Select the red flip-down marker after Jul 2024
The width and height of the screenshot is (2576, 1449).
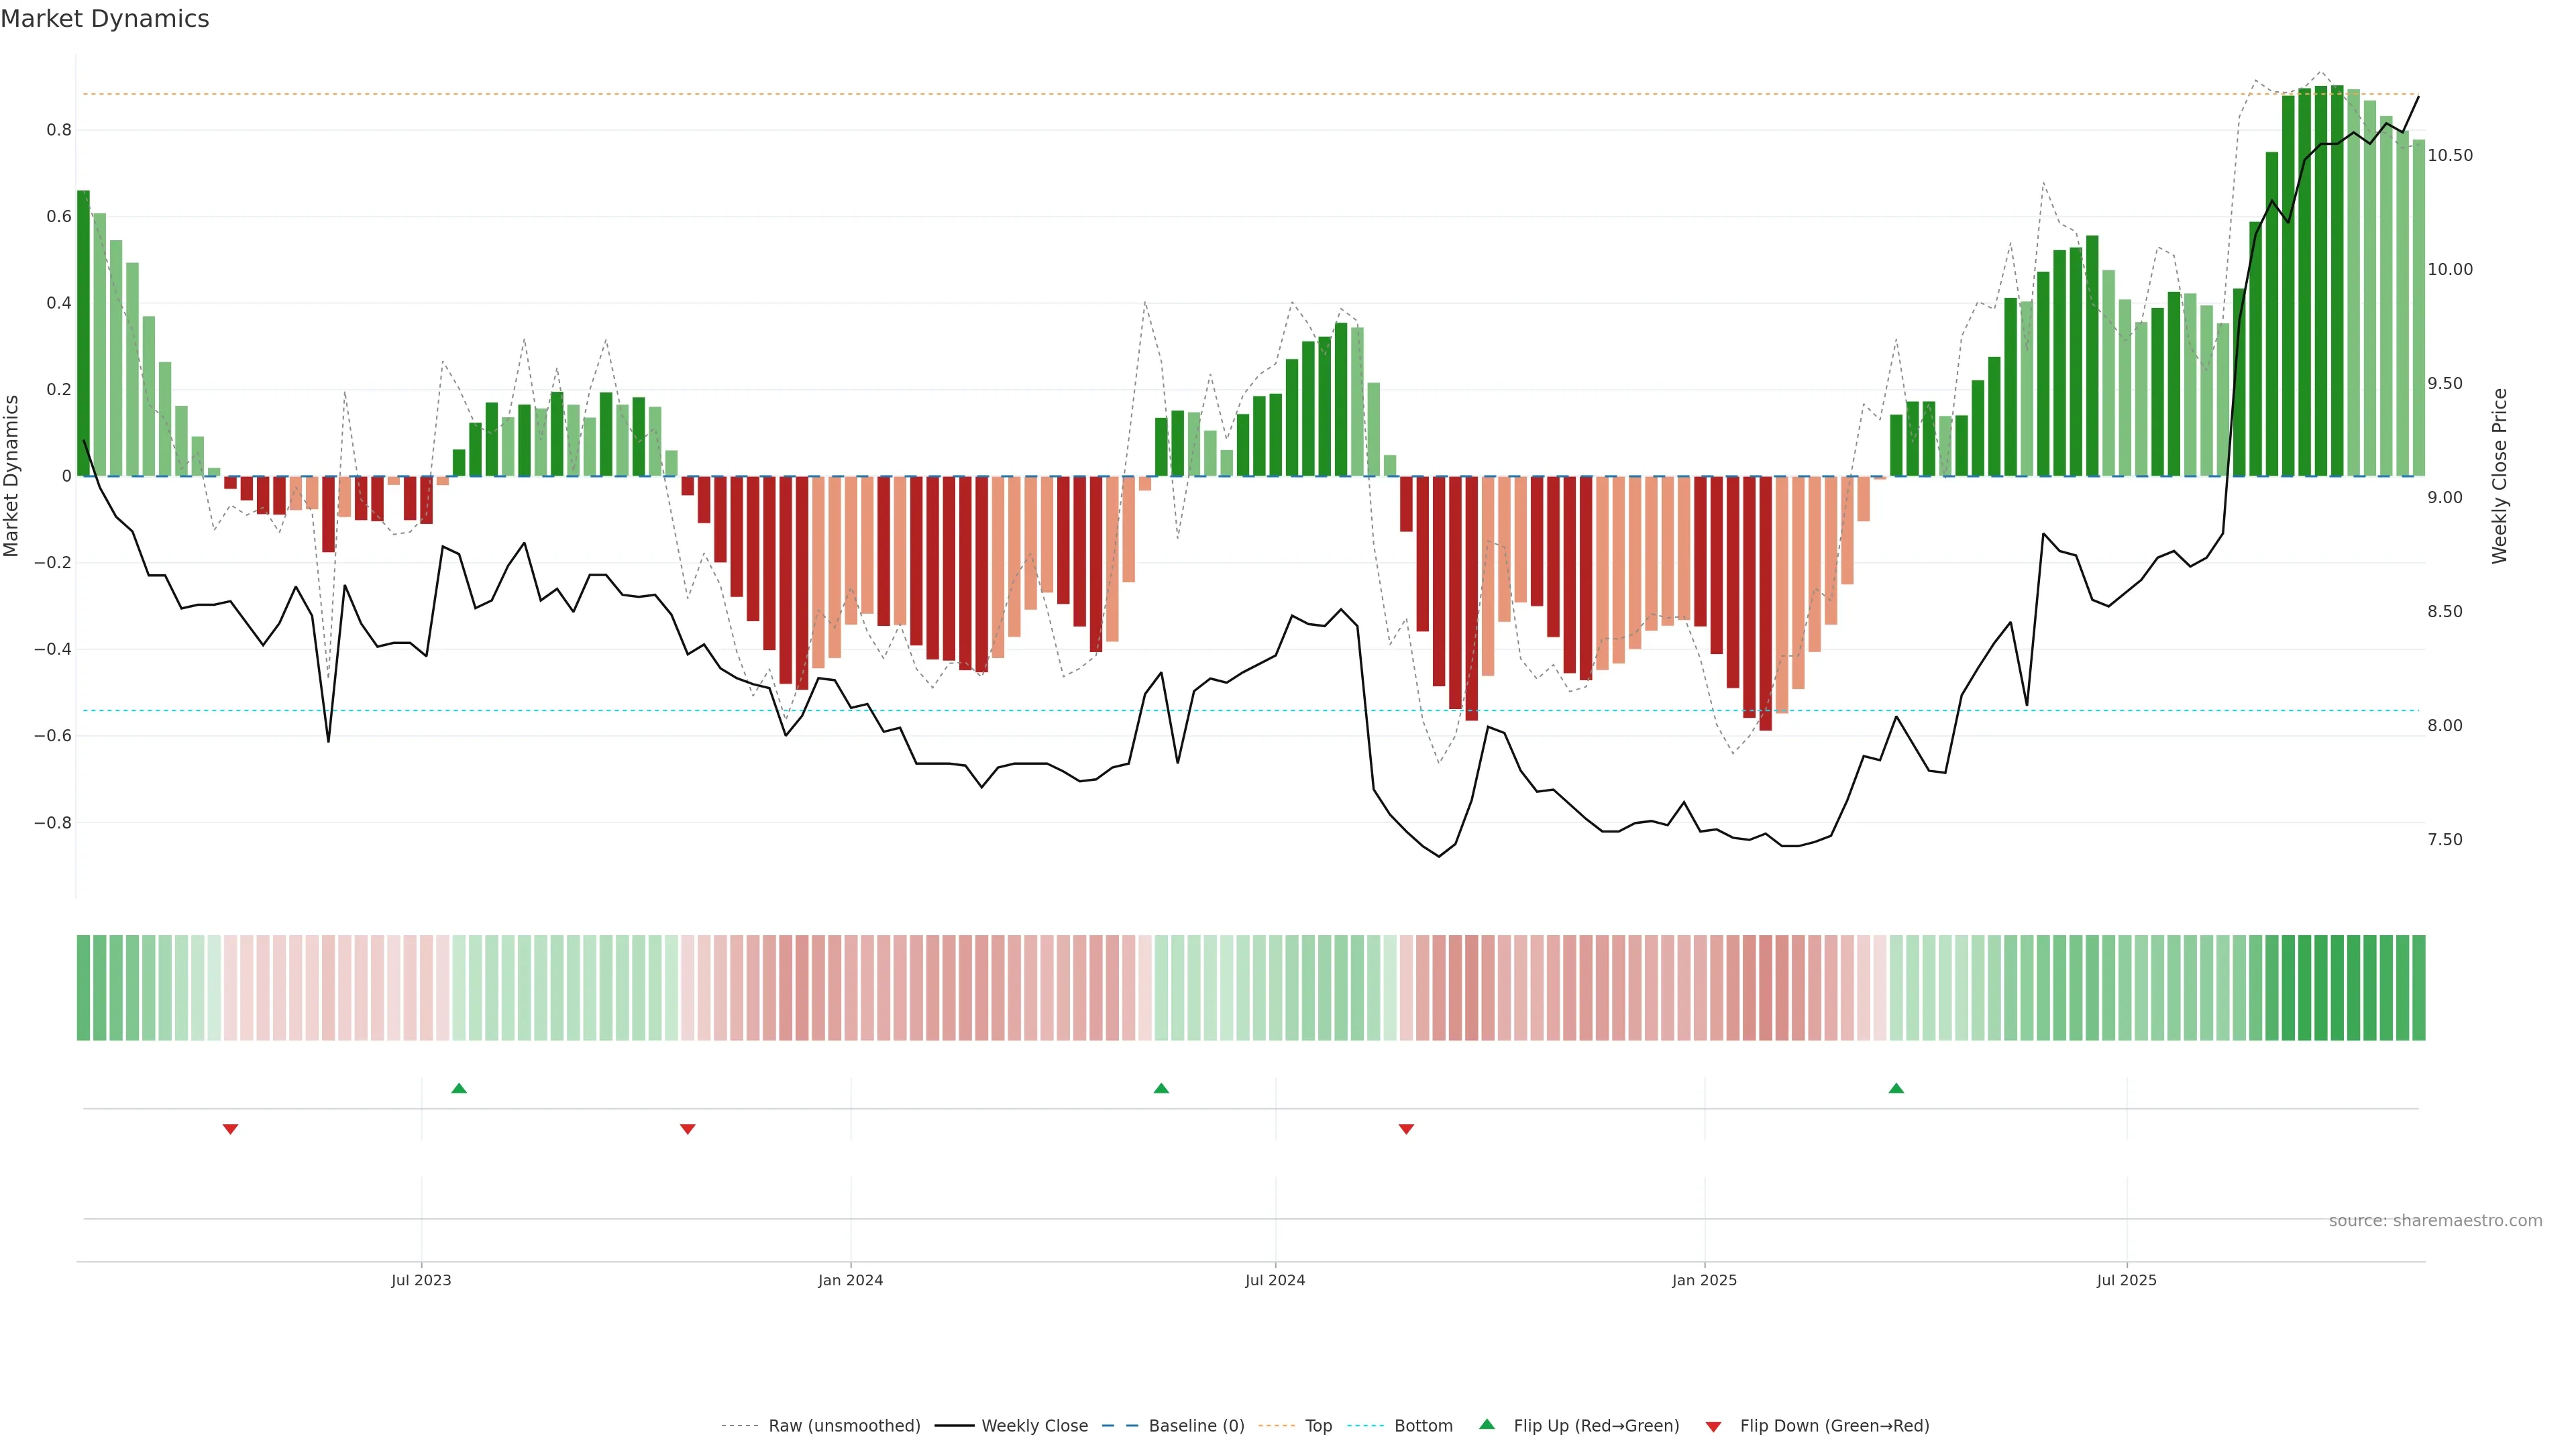[1406, 1129]
